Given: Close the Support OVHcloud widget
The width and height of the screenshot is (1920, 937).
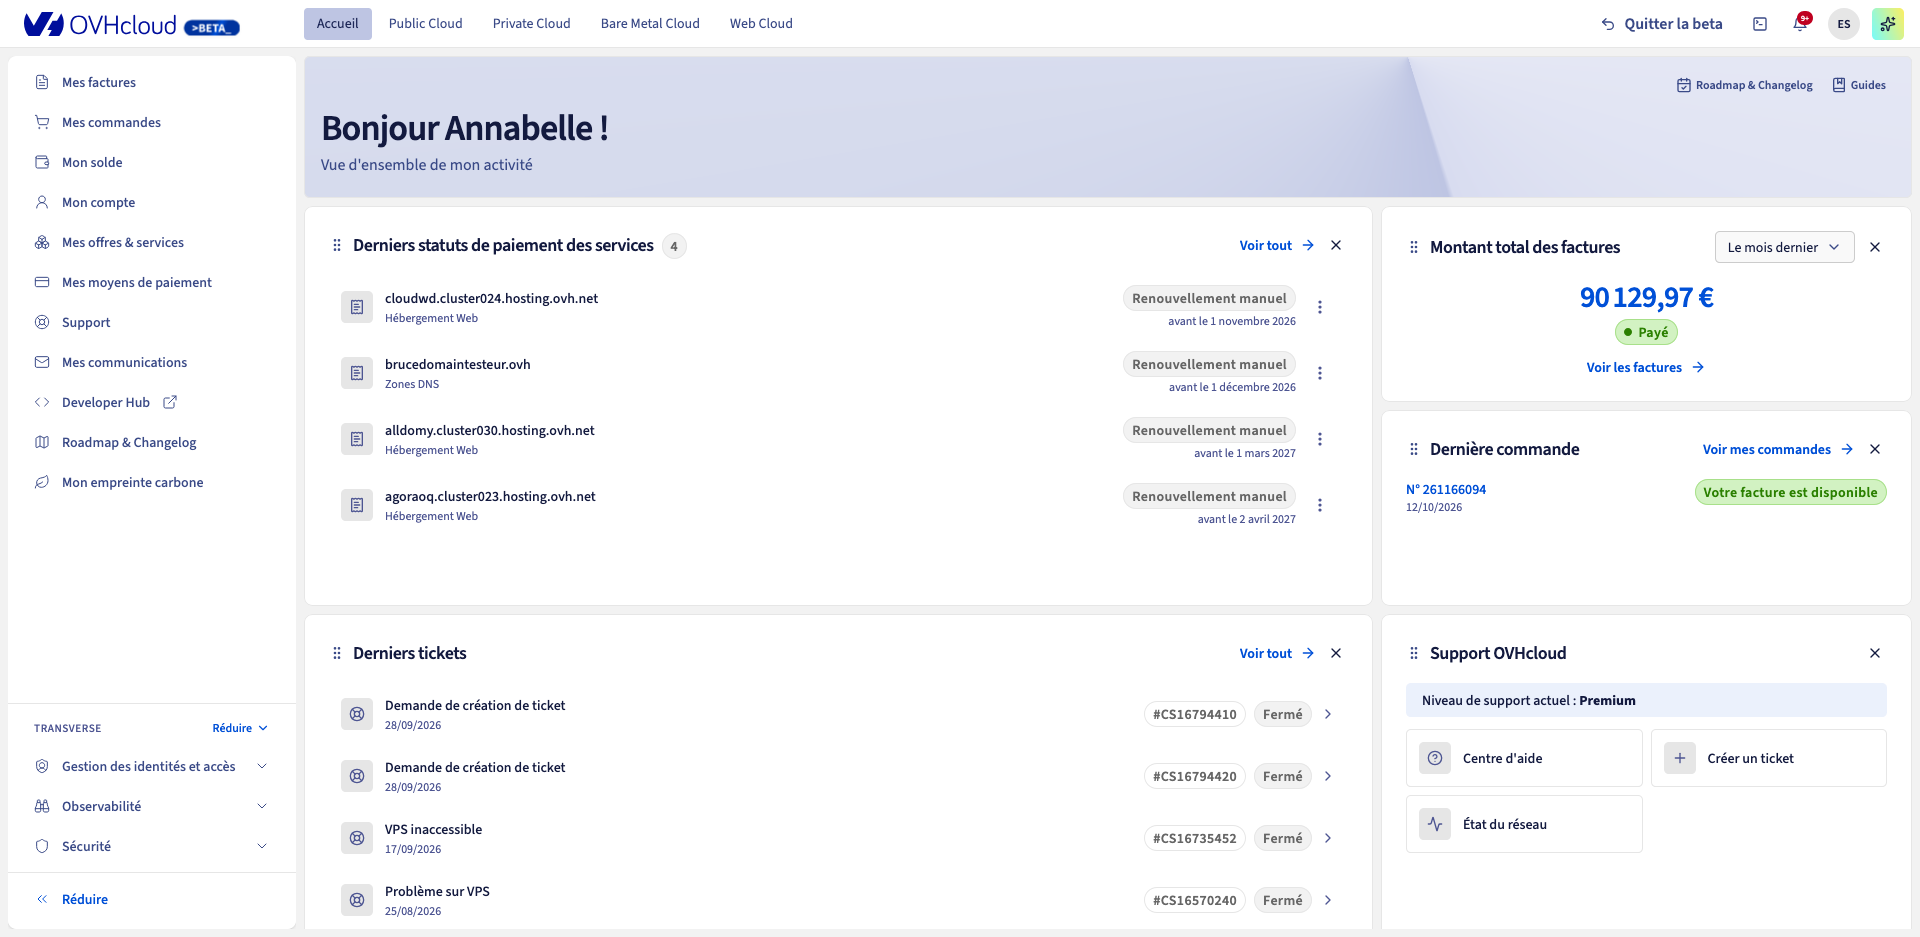Looking at the screenshot, I should click(1875, 653).
